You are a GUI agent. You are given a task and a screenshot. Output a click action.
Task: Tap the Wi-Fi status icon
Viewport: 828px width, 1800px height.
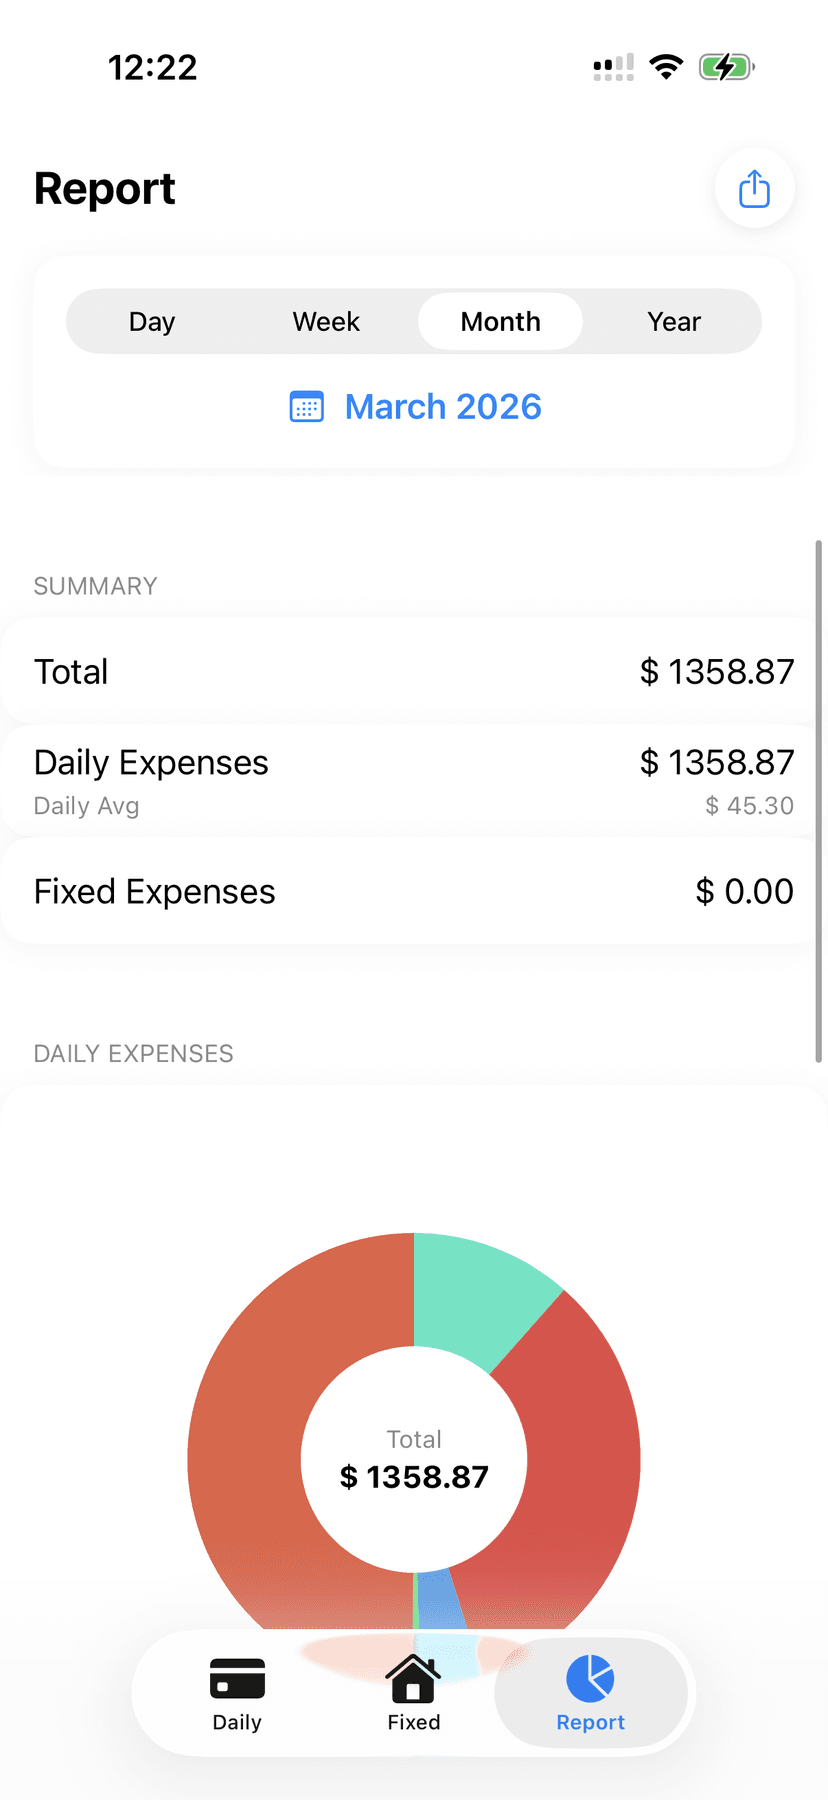(666, 67)
